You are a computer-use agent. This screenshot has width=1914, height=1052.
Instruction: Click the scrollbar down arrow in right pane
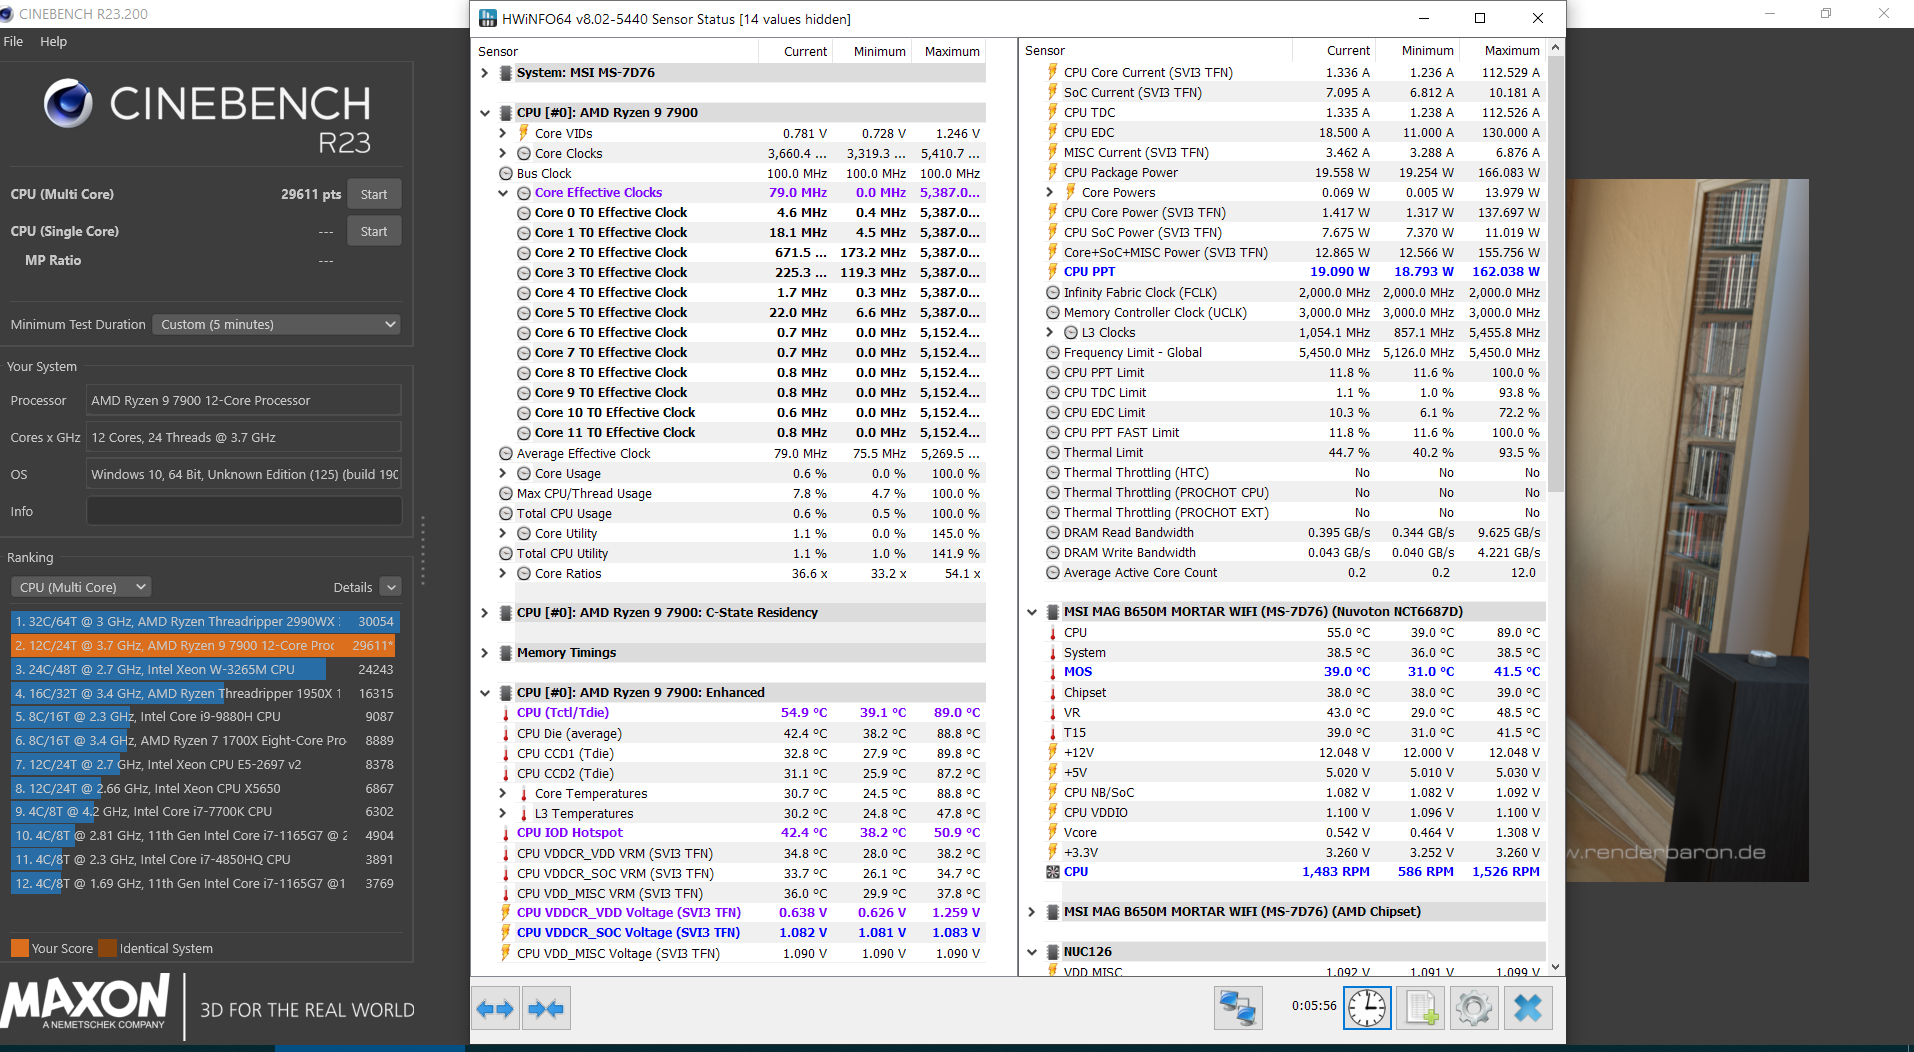pos(1555,967)
